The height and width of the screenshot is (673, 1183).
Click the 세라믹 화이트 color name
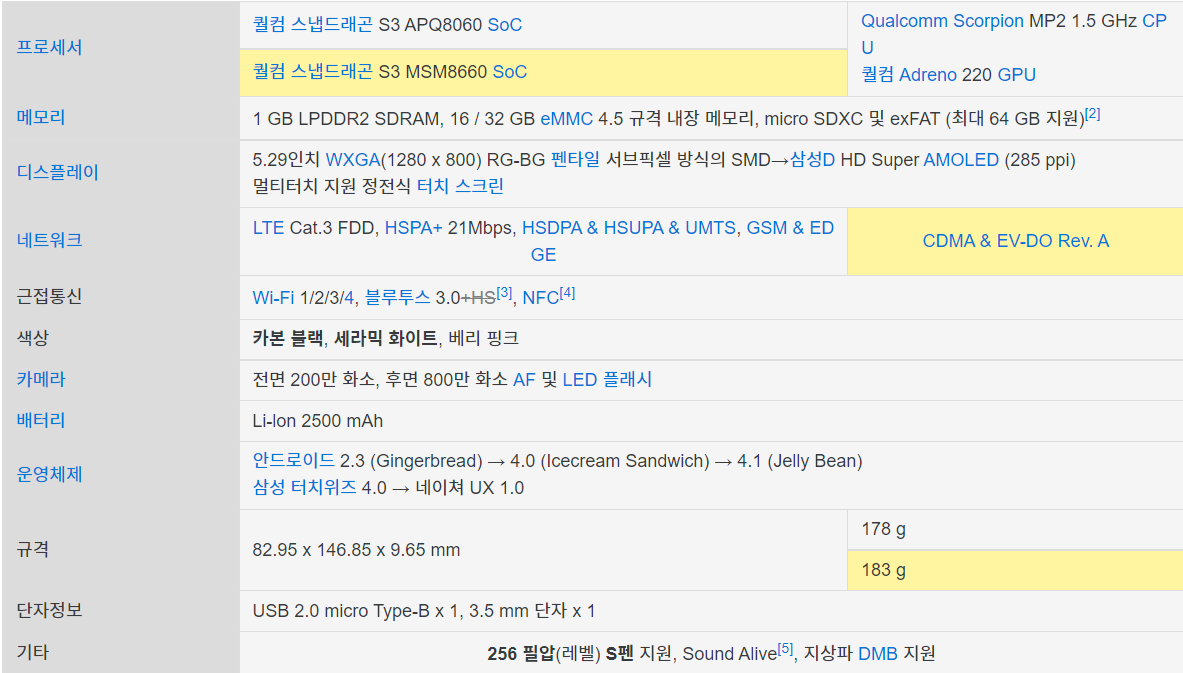[386, 339]
